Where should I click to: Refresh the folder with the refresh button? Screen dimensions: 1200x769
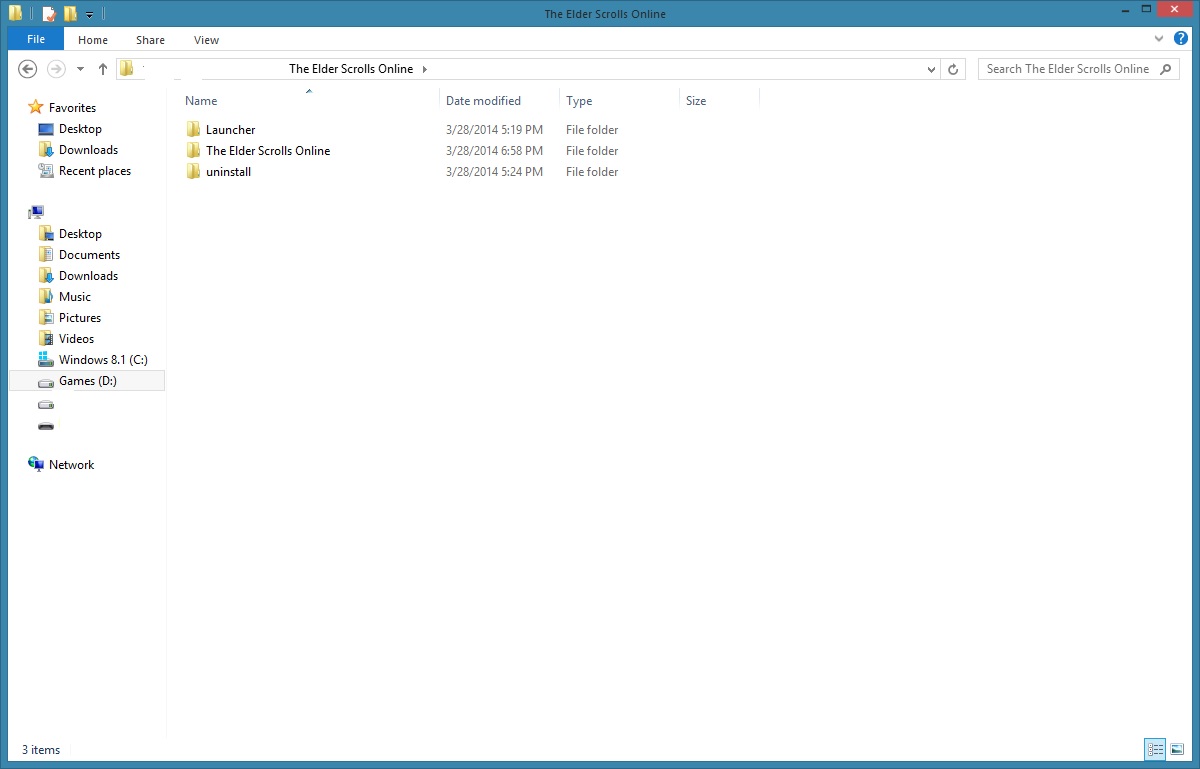click(x=954, y=69)
